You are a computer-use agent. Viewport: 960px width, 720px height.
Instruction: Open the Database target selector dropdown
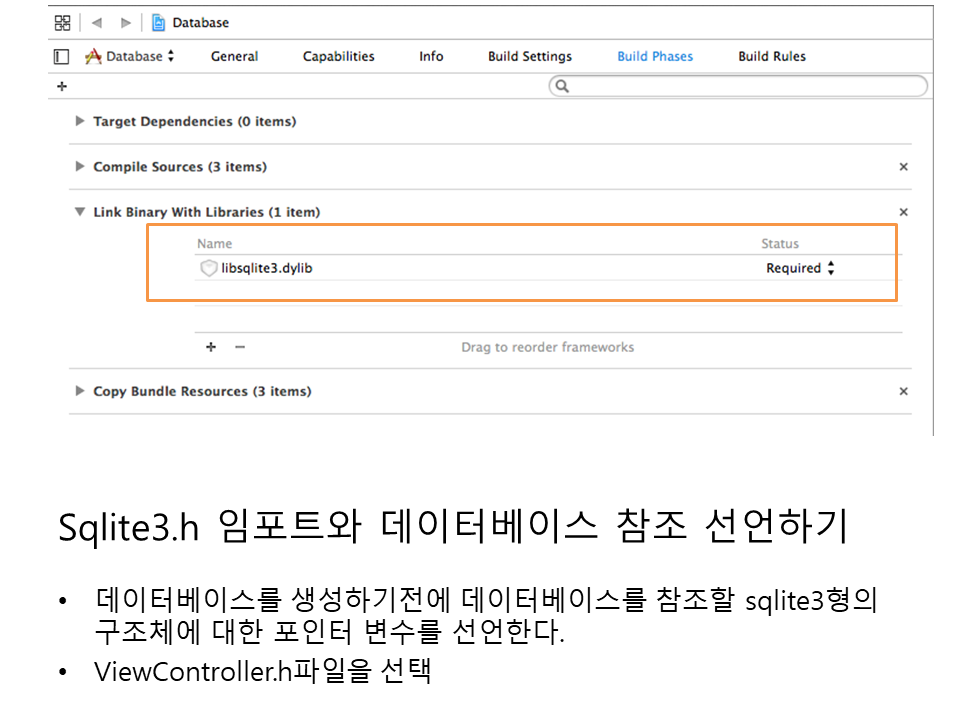130,57
